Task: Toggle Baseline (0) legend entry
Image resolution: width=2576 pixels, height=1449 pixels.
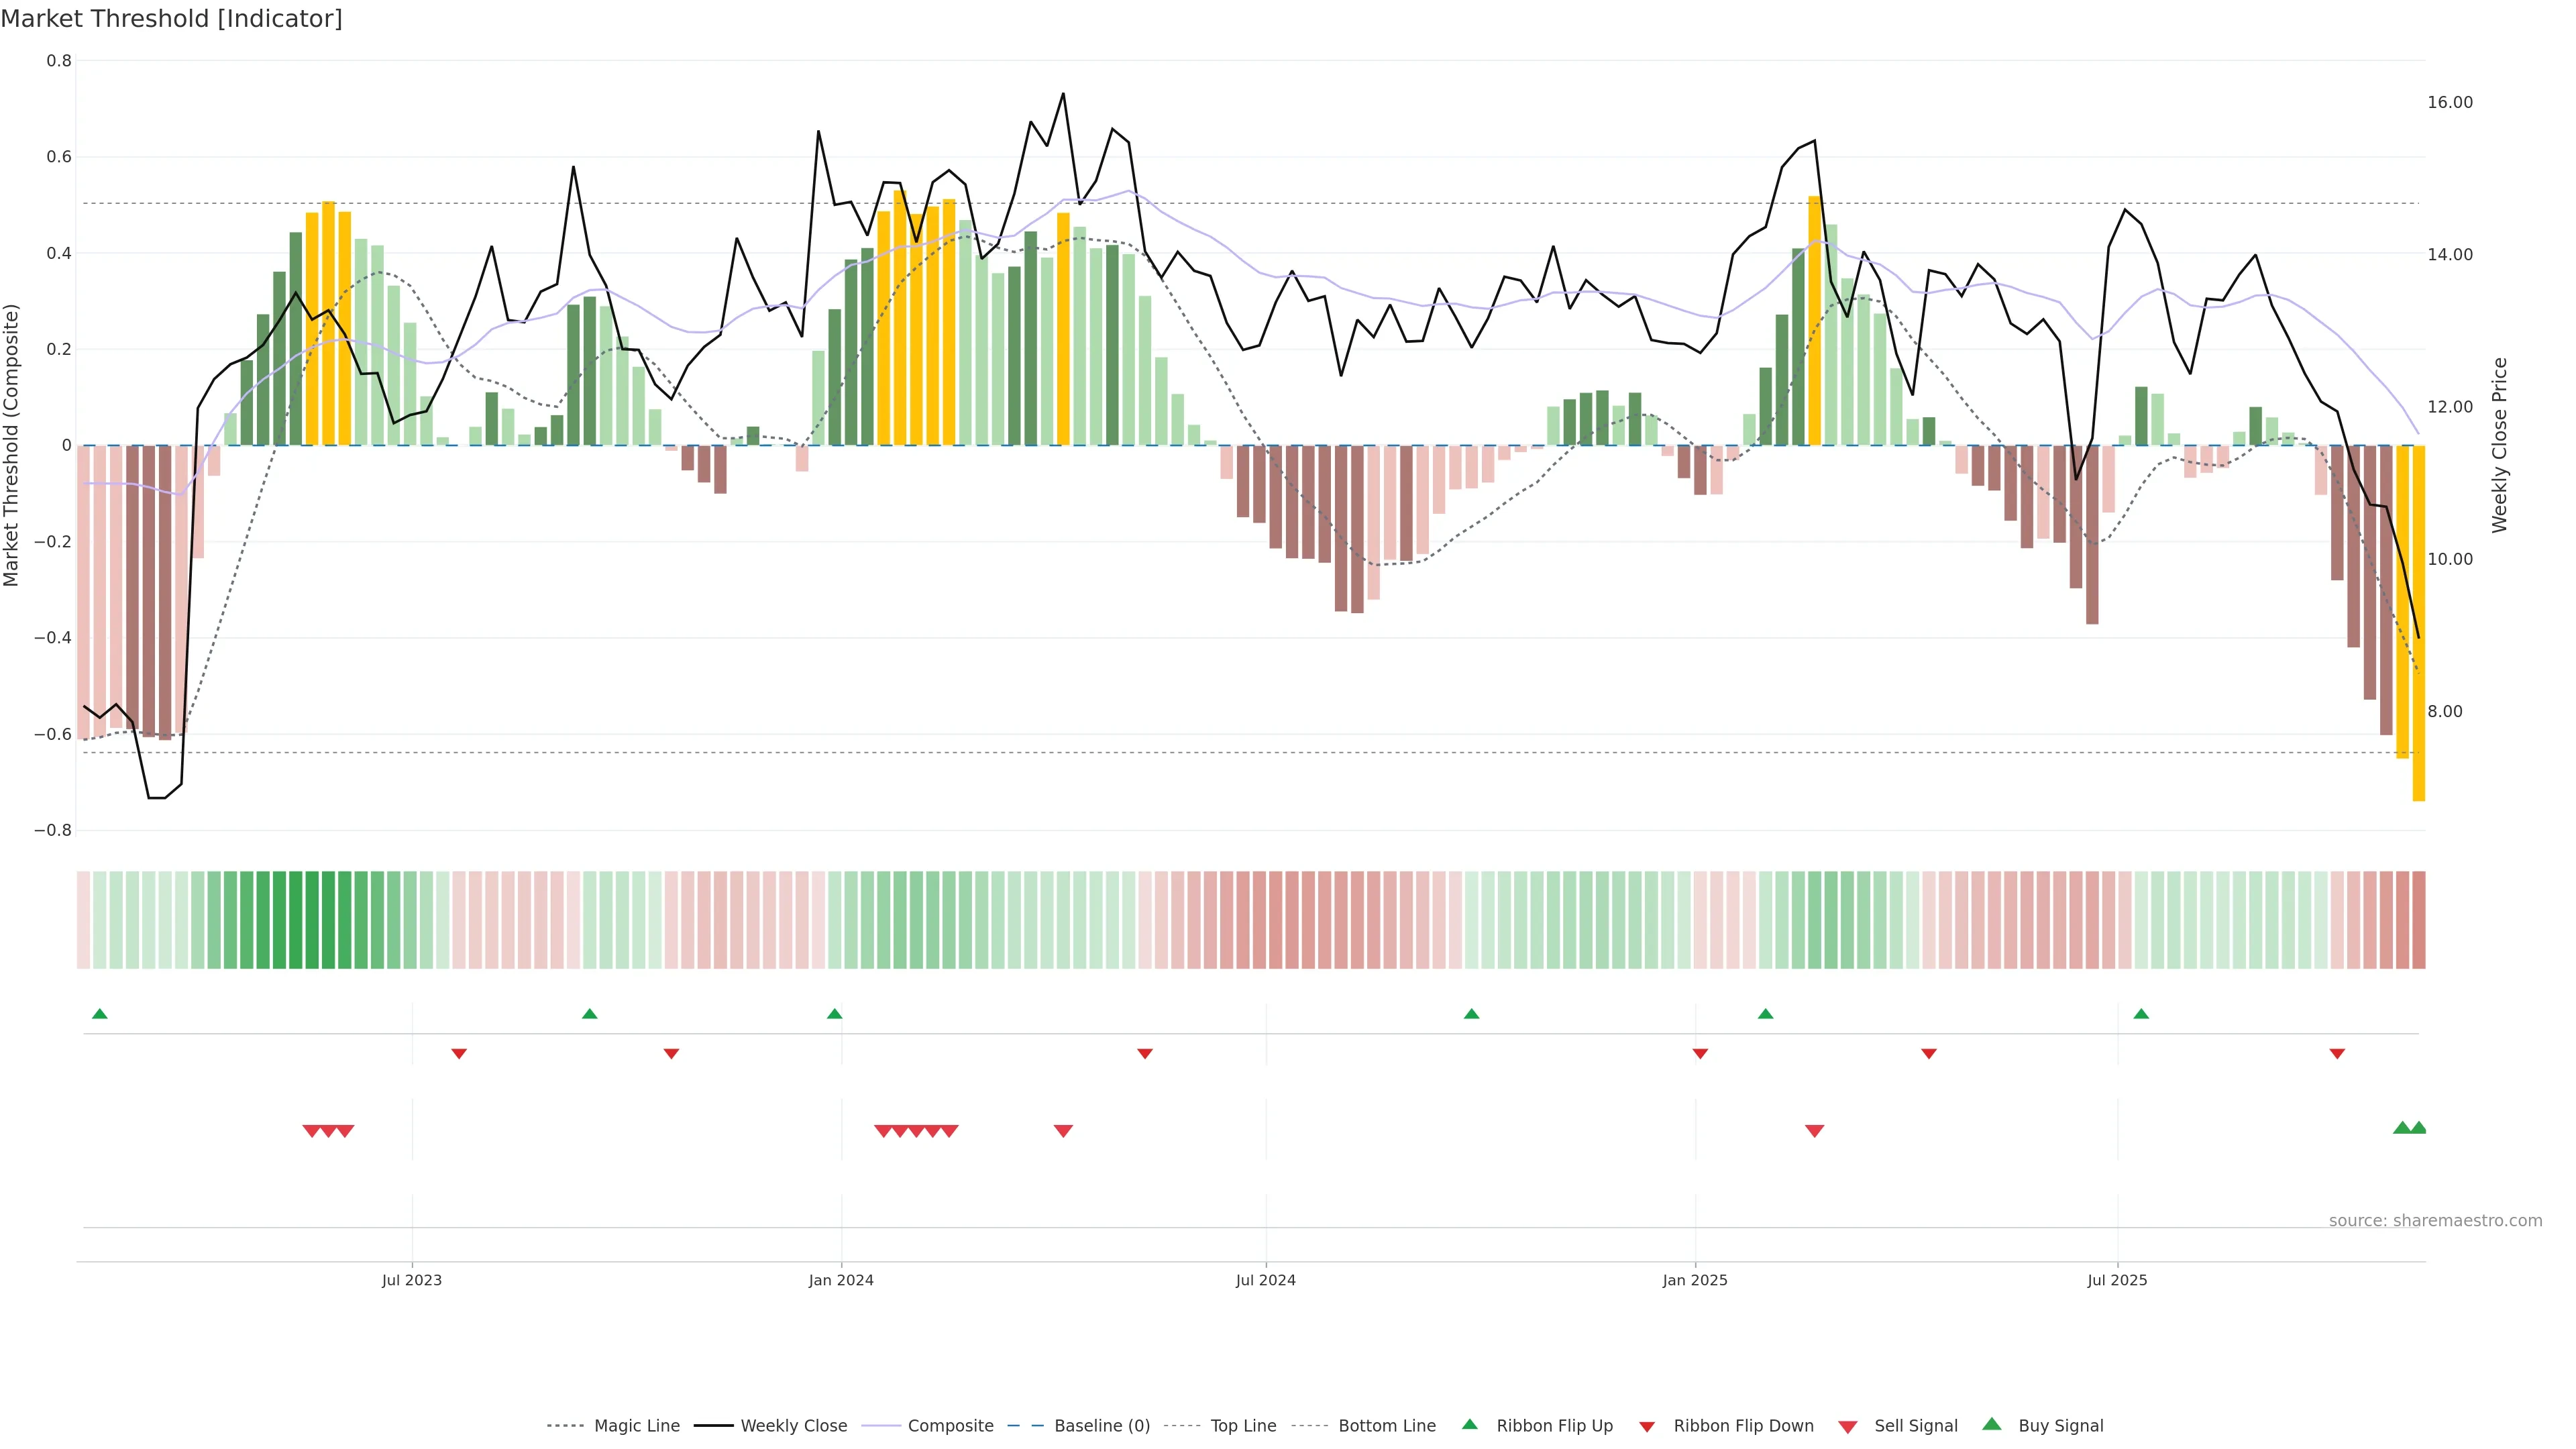Action: pos(1101,1426)
